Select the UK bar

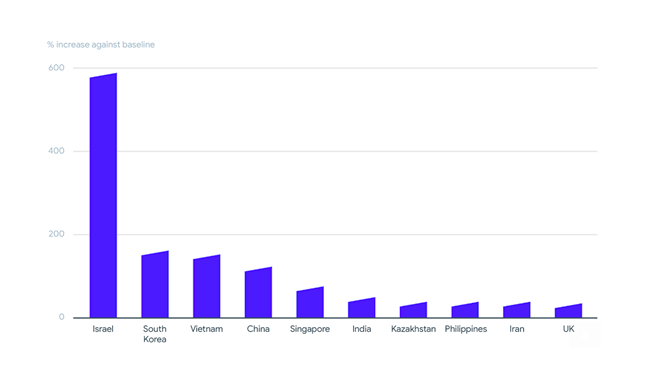click(568, 311)
